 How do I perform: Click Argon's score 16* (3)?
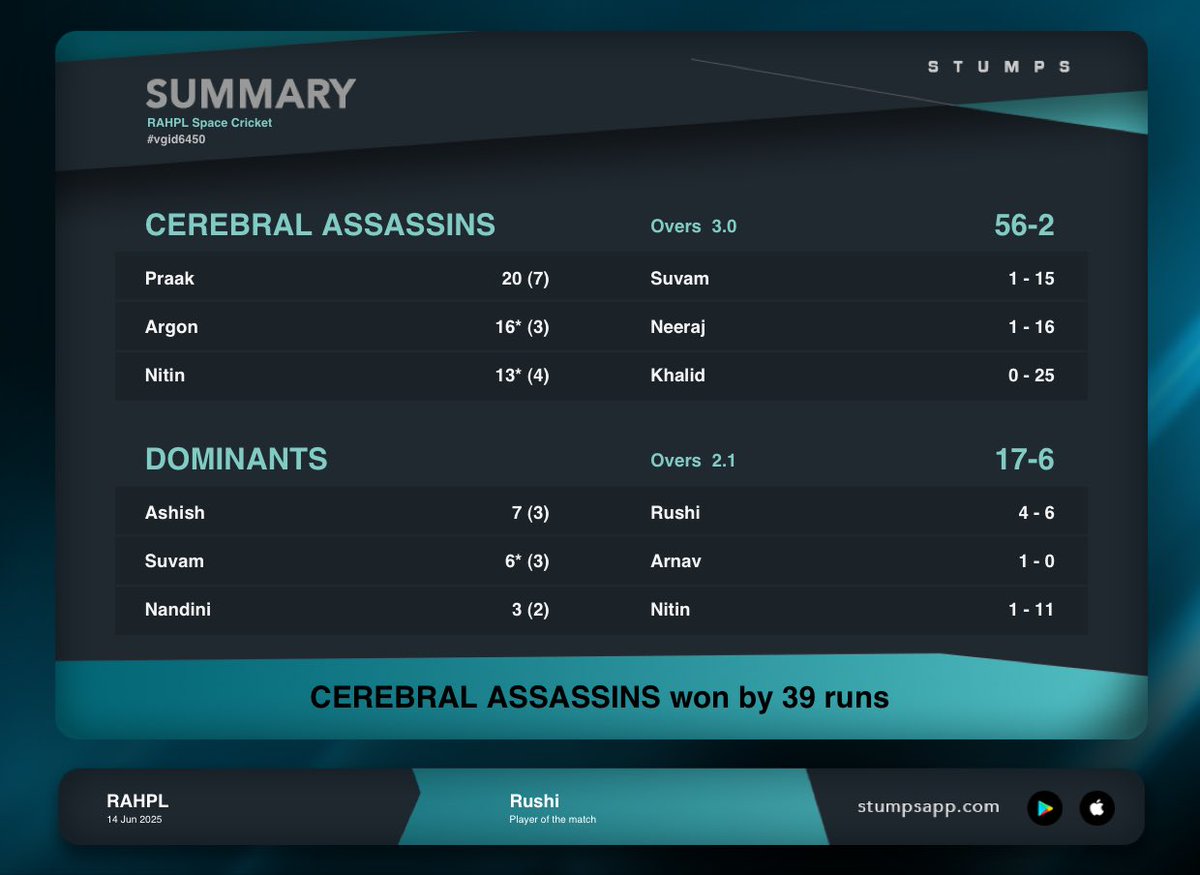[x=520, y=327]
